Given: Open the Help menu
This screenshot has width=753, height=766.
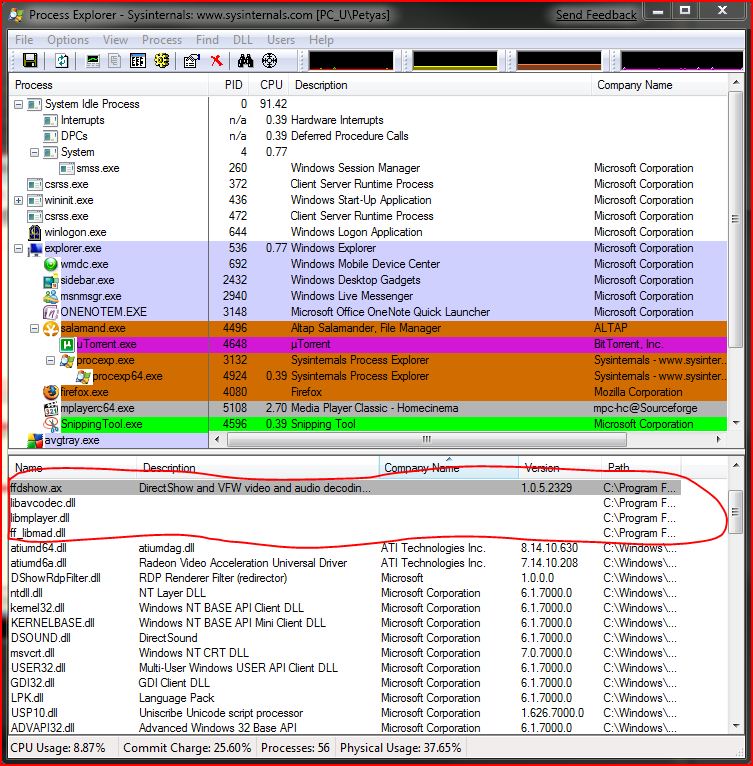Looking at the screenshot, I should pos(321,40).
